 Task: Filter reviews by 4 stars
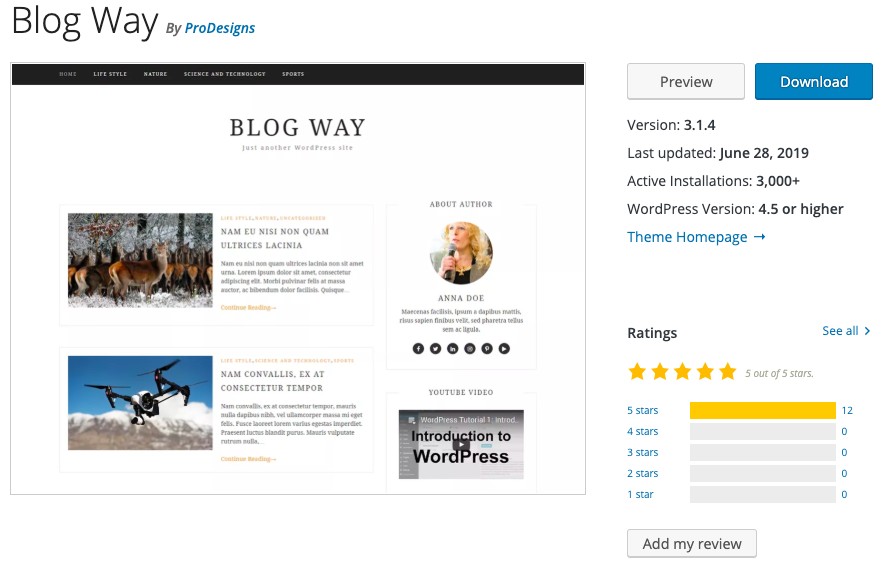tap(642, 431)
